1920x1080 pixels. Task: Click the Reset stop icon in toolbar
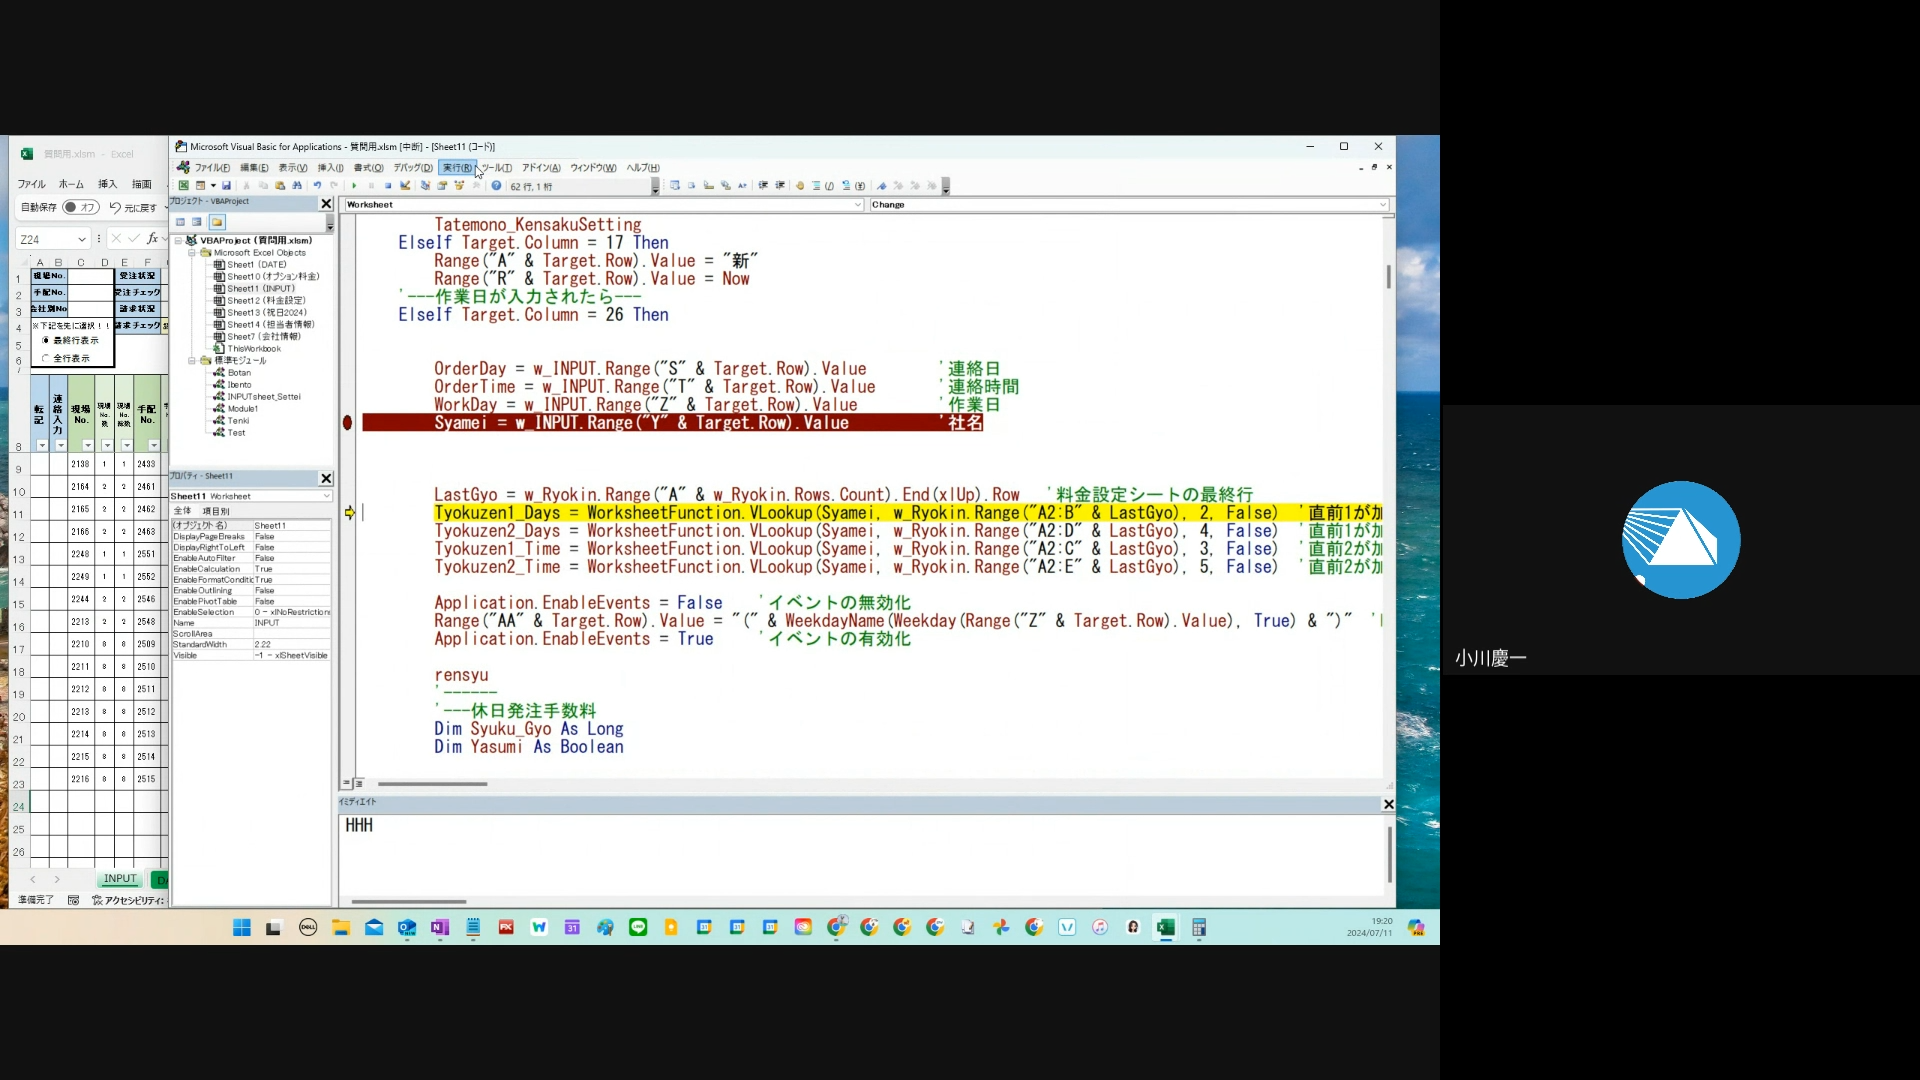click(x=388, y=186)
